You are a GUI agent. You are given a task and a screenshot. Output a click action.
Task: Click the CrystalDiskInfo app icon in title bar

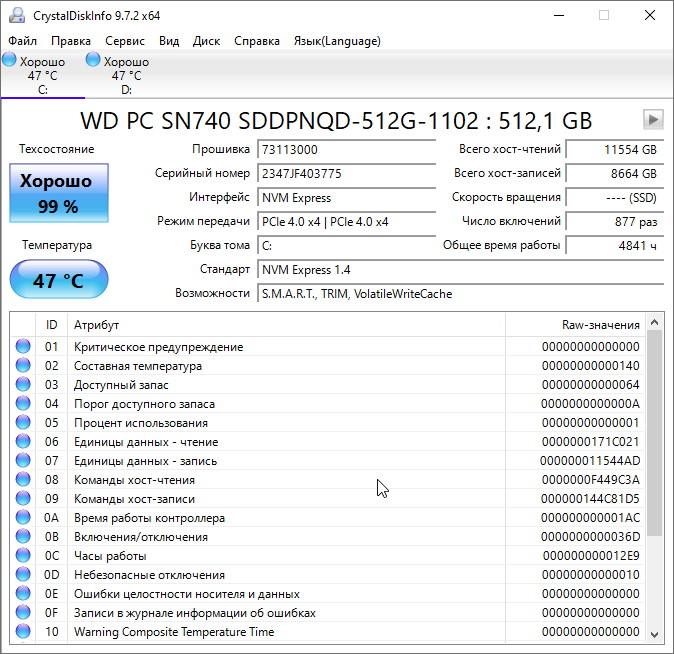(17, 15)
